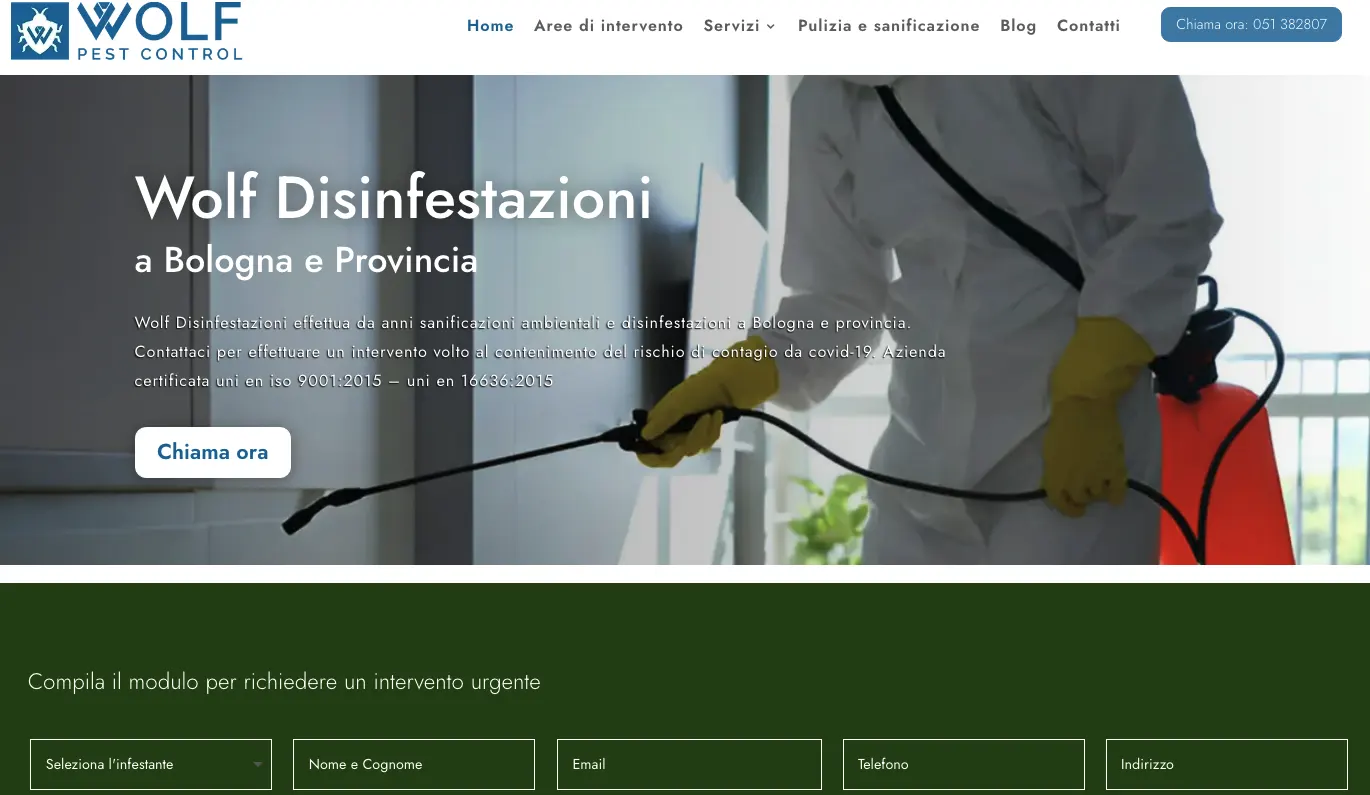Open the Blog page

click(1018, 26)
